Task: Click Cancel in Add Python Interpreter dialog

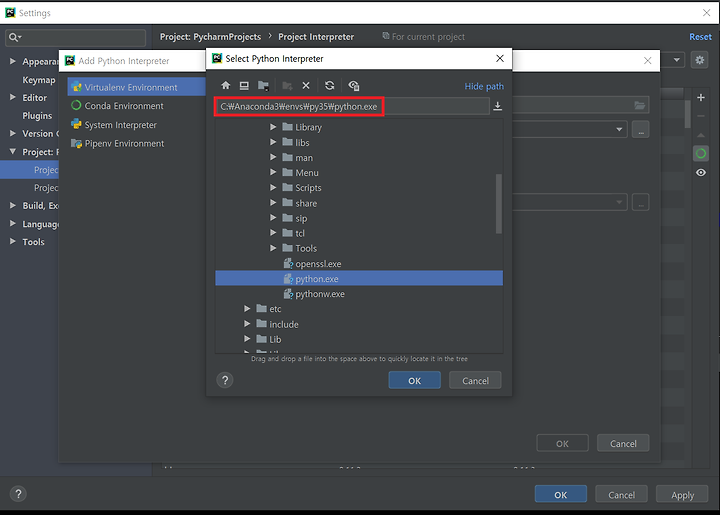Action: coord(623,443)
